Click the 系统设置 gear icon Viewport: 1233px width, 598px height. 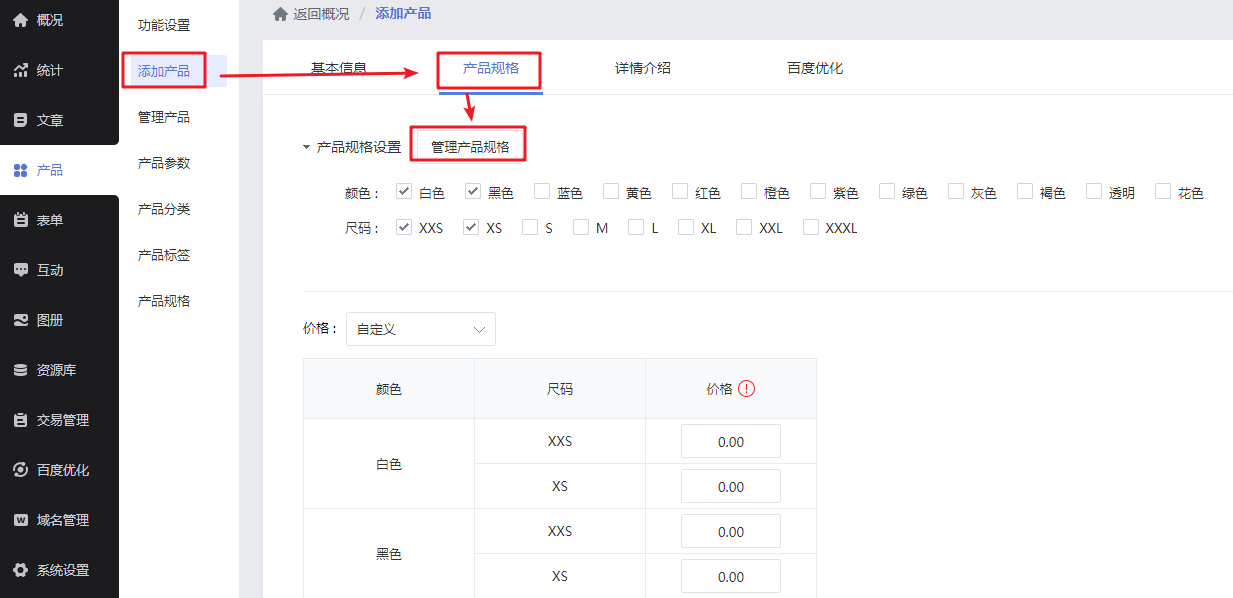pyautogui.click(x=20, y=570)
